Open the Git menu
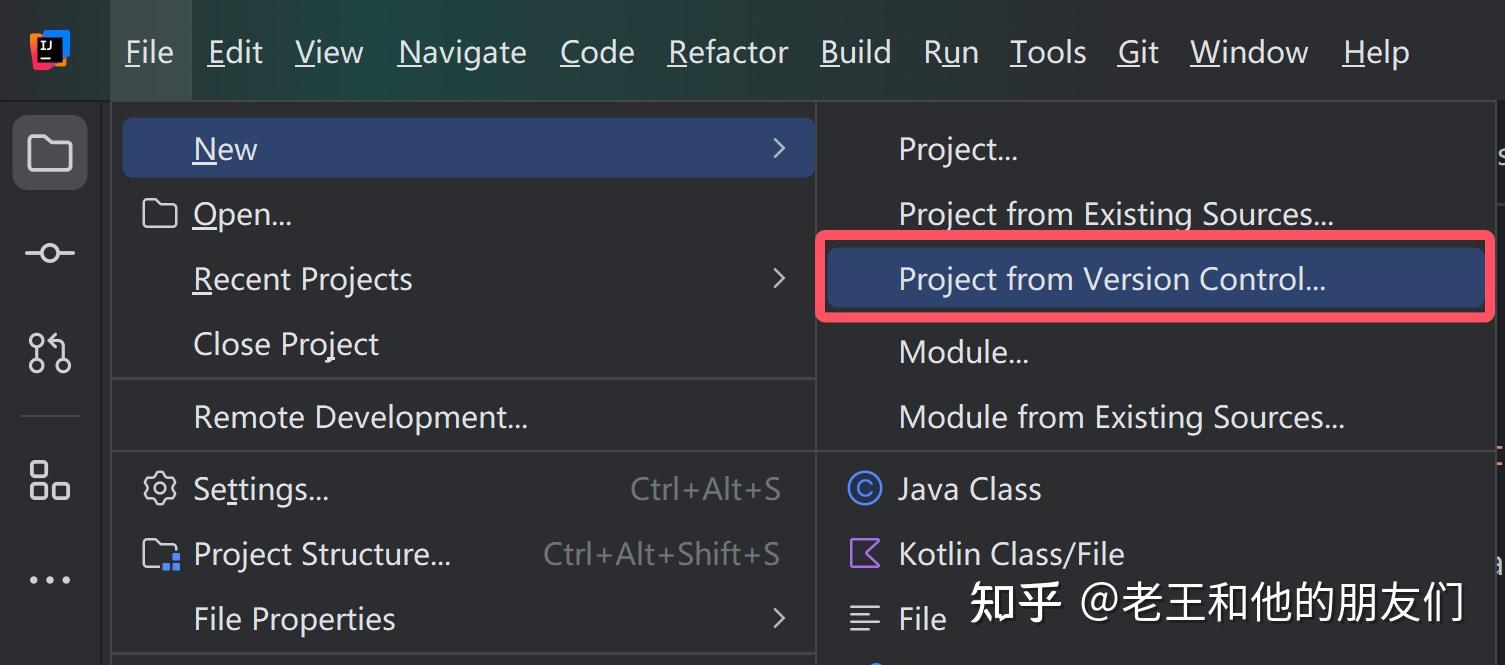The height and width of the screenshot is (665, 1505). (x=1138, y=52)
